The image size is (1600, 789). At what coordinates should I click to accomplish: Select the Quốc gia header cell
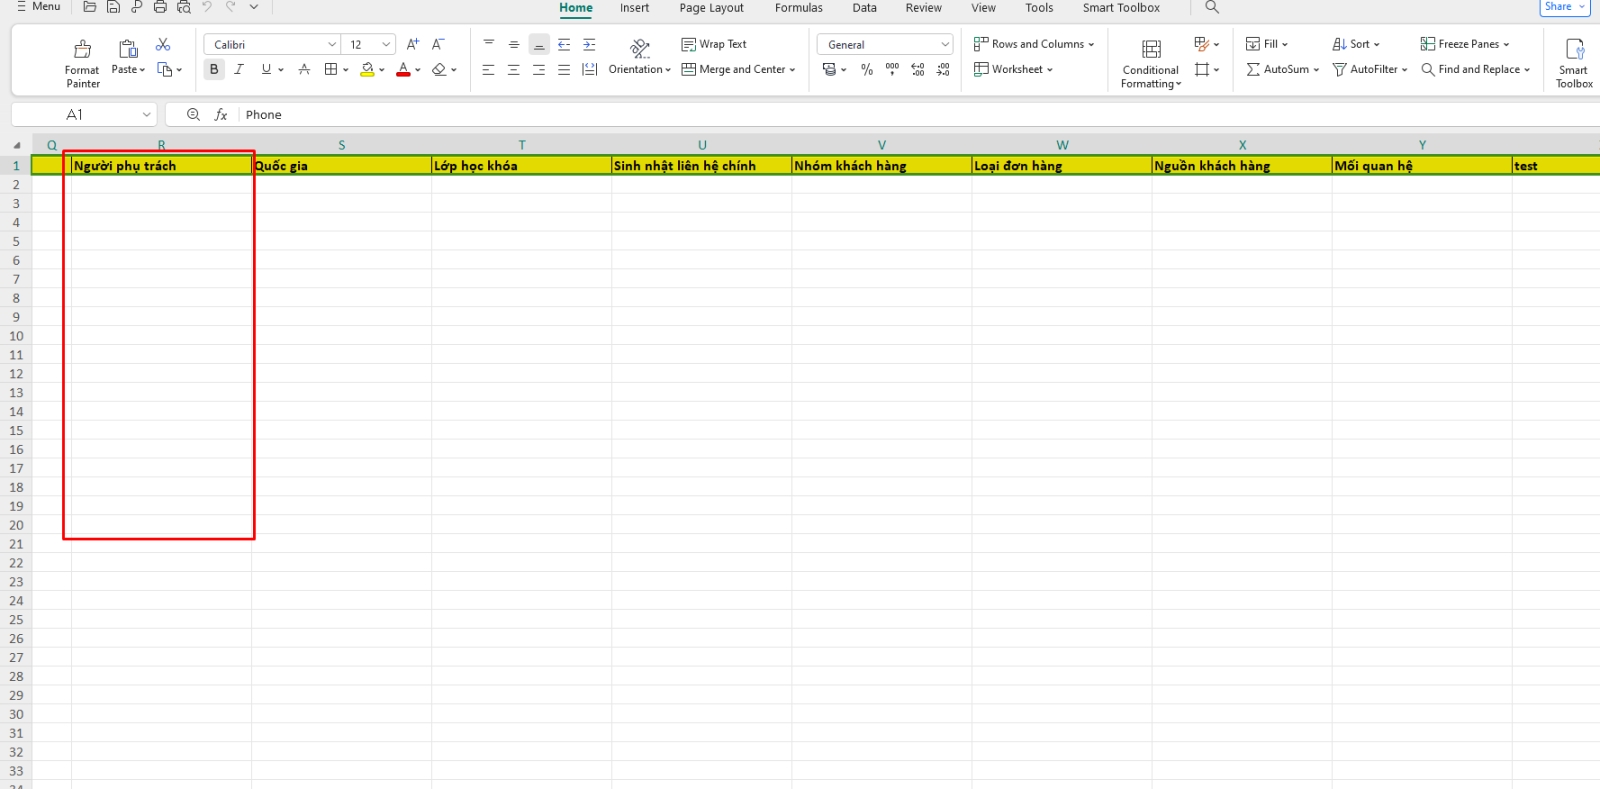tap(341, 166)
